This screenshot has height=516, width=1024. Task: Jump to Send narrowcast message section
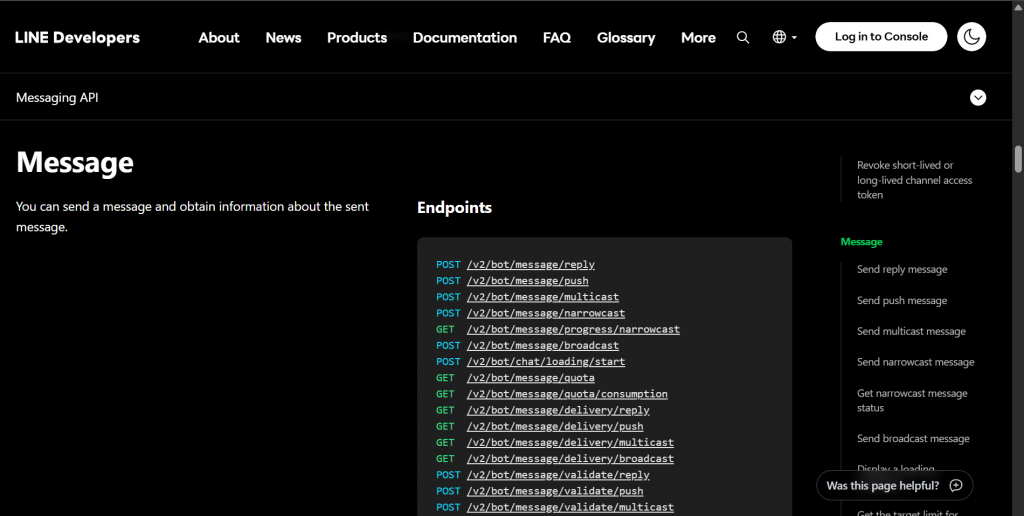point(916,362)
